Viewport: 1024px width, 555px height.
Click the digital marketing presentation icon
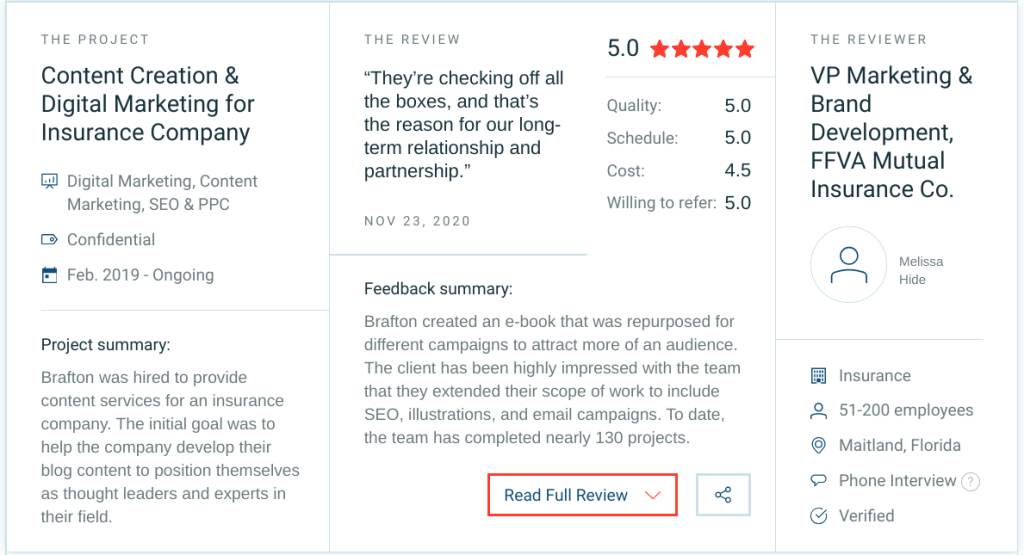(x=49, y=182)
